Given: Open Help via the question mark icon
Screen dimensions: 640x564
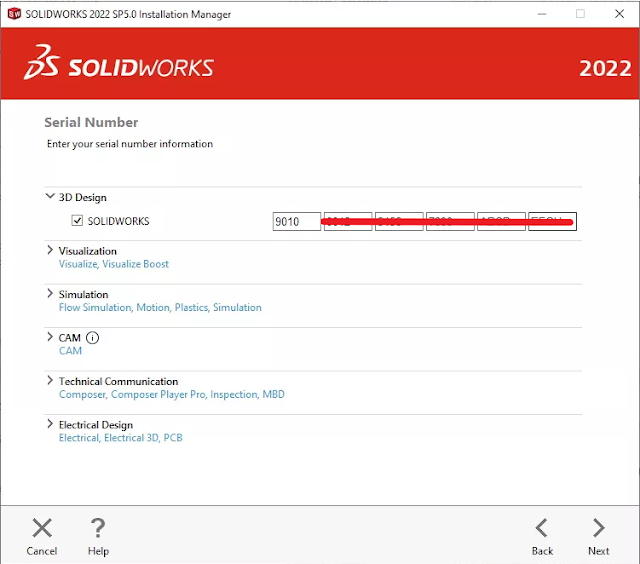Looking at the screenshot, I should click(x=98, y=528).
